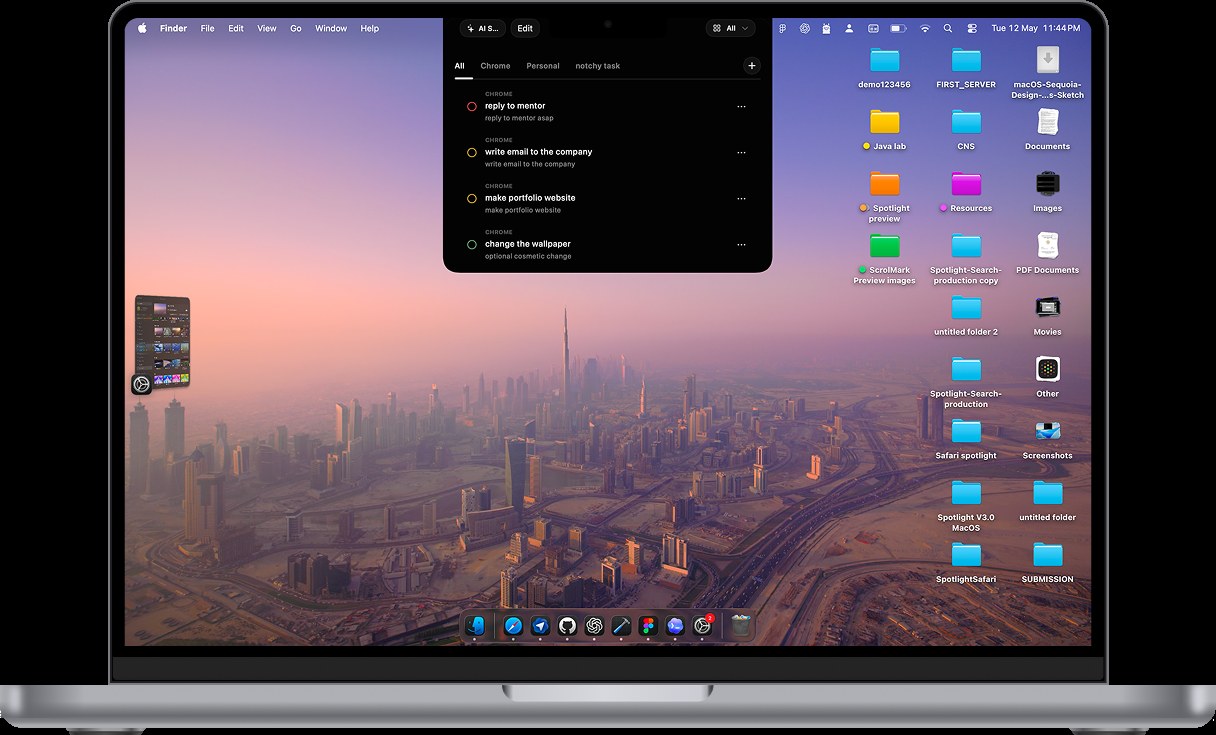Click the AI S... sparkle button
The image size is (1216, 735).
point(483,29)
